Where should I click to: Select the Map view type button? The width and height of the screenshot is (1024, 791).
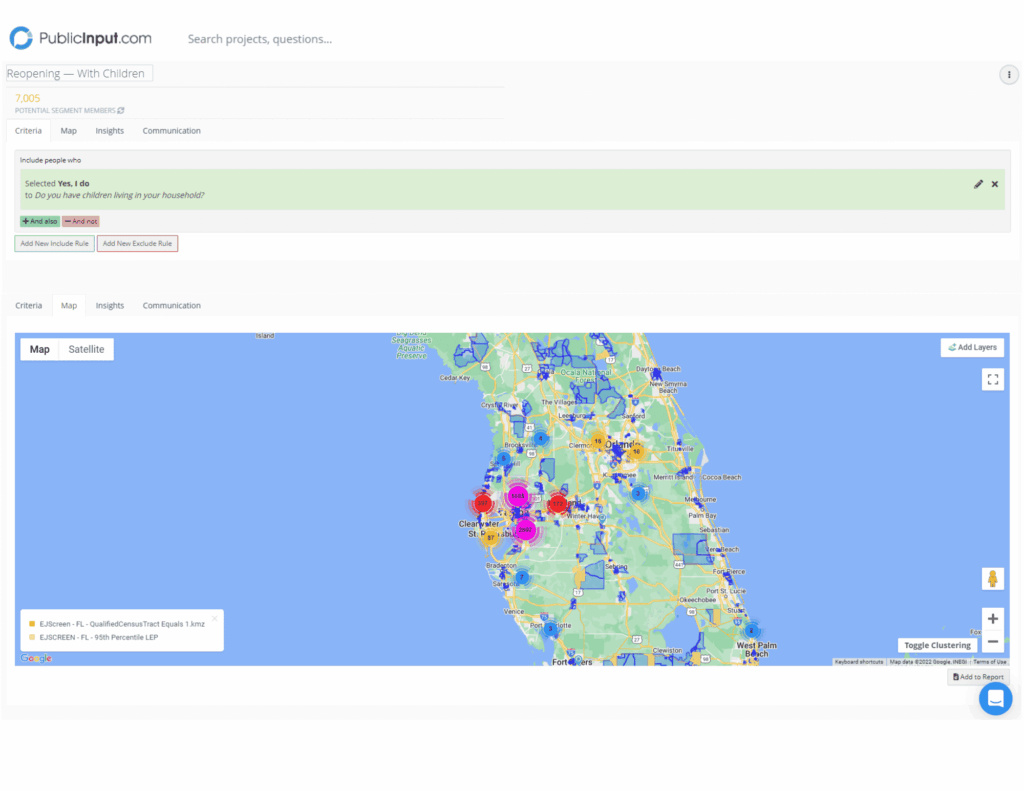tap(40, 349)
